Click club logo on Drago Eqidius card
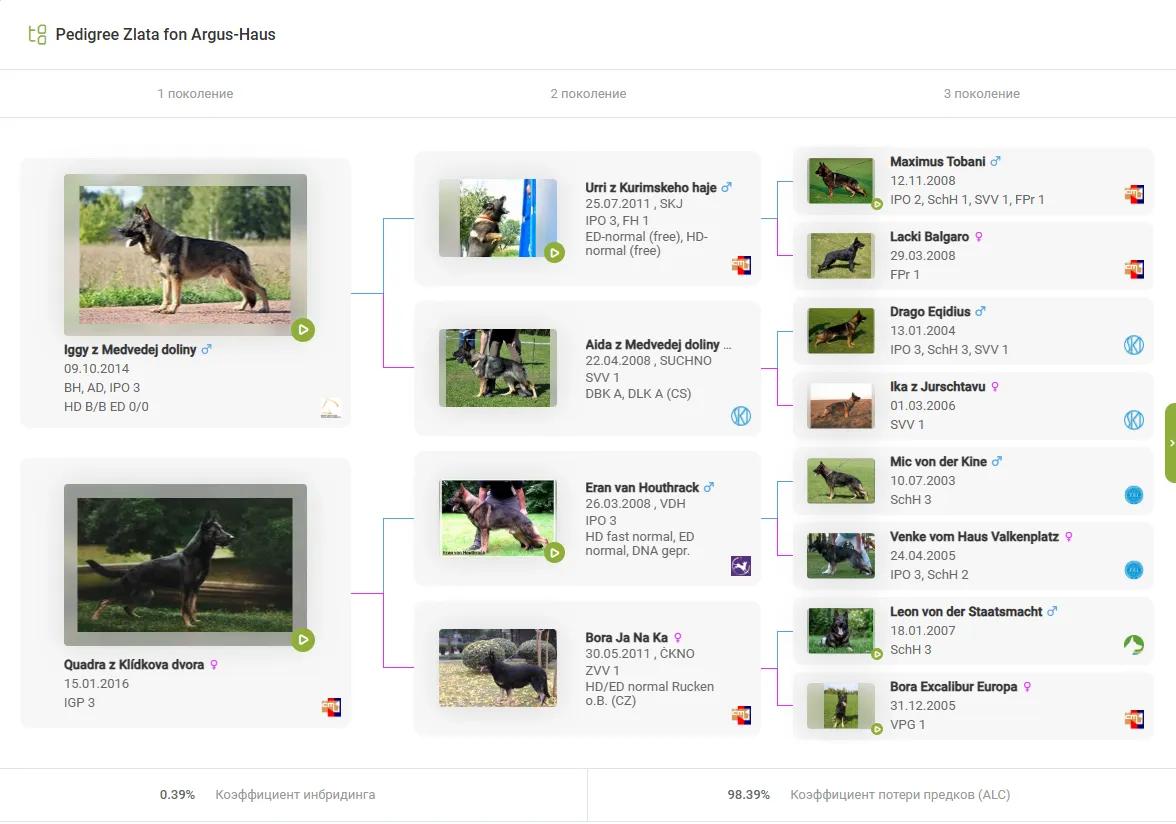Image resolution: width=1176 pixels, height=824 pixels. 1133,345
